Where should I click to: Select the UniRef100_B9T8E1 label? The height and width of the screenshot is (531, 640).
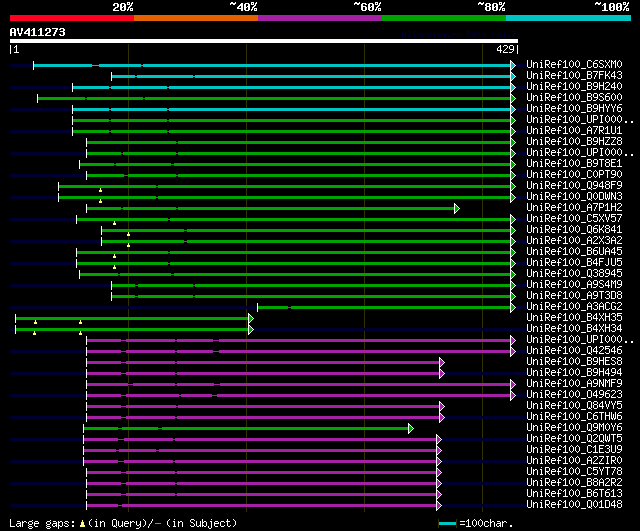click(574, 164)
